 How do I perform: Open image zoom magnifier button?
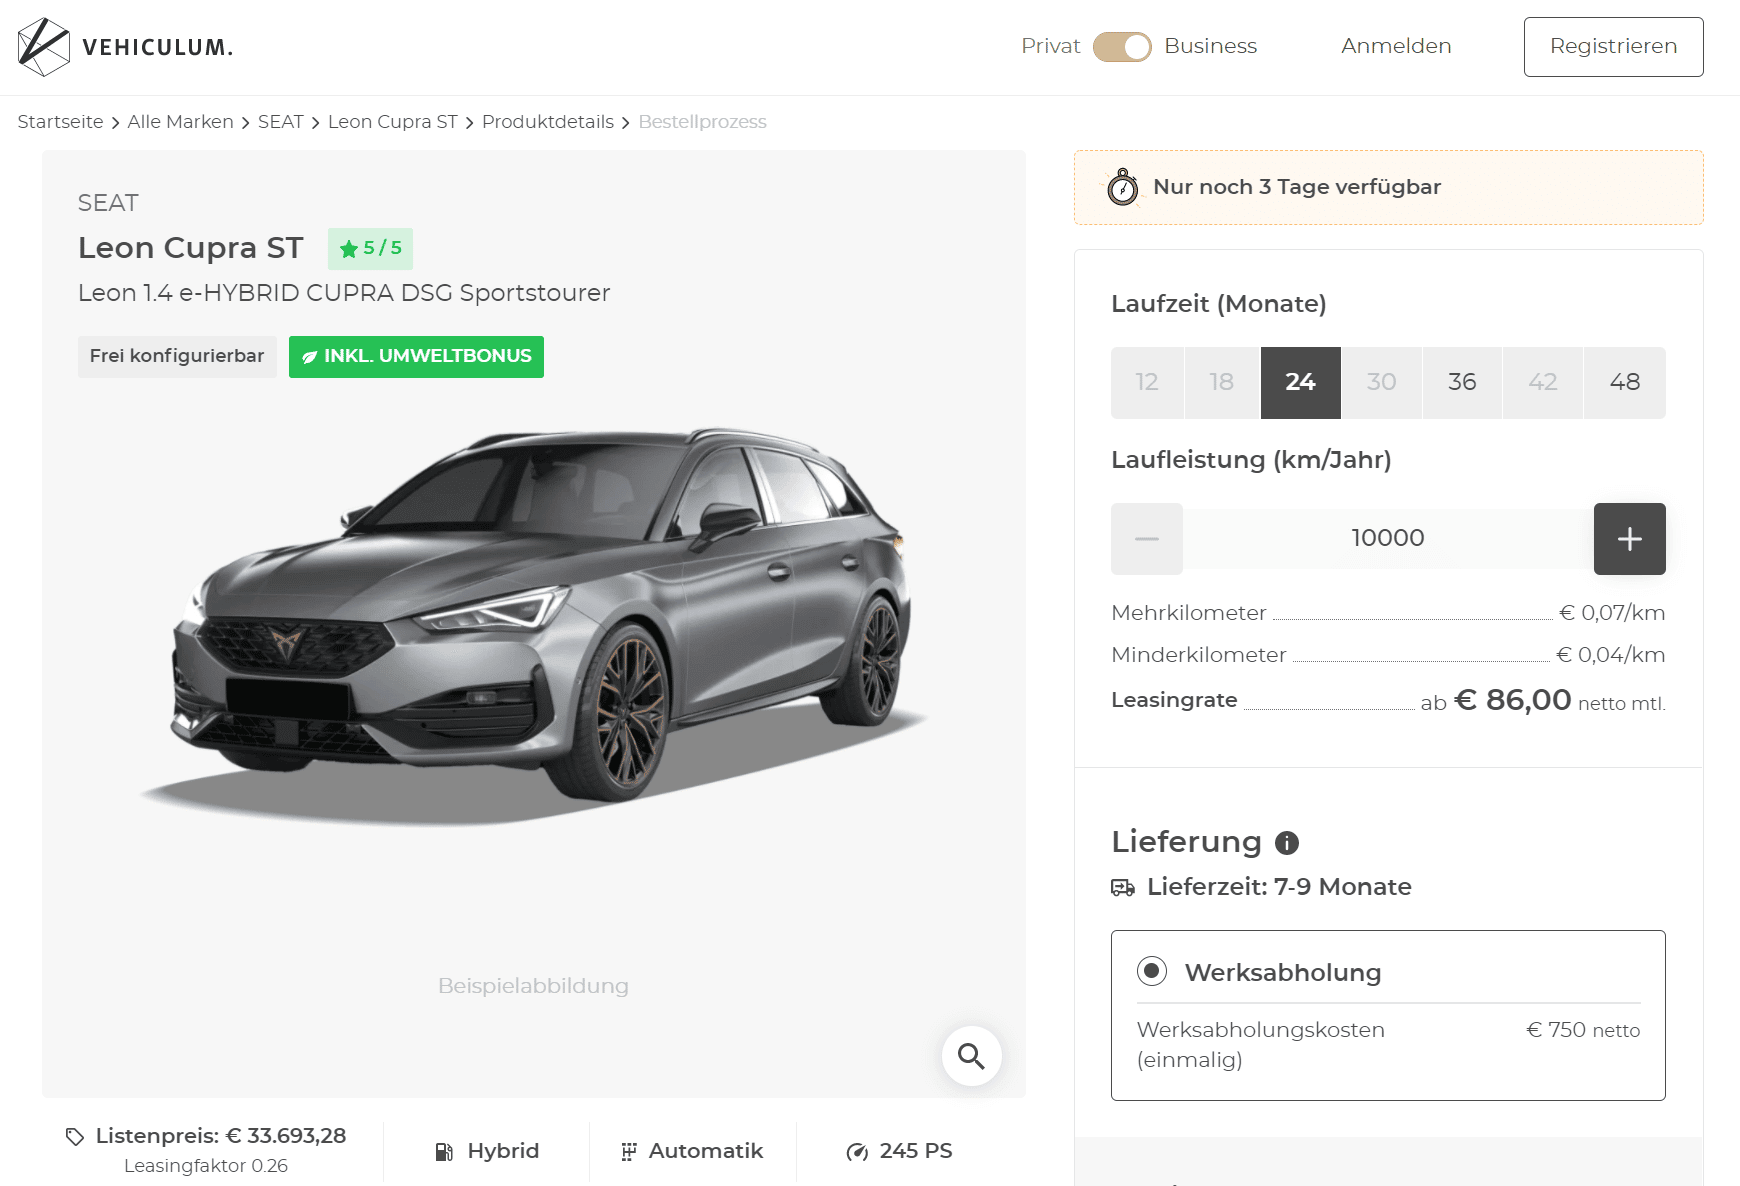(x=971, y=1056)
